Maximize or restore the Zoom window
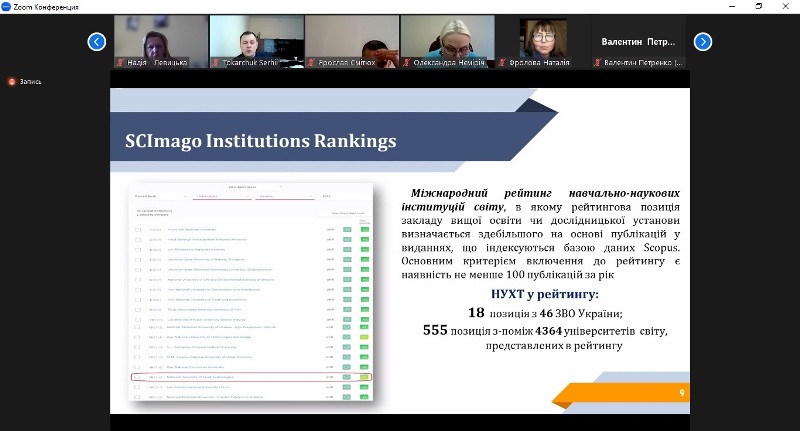The width and height of the screenshot is (800, 431). (759, 7)
